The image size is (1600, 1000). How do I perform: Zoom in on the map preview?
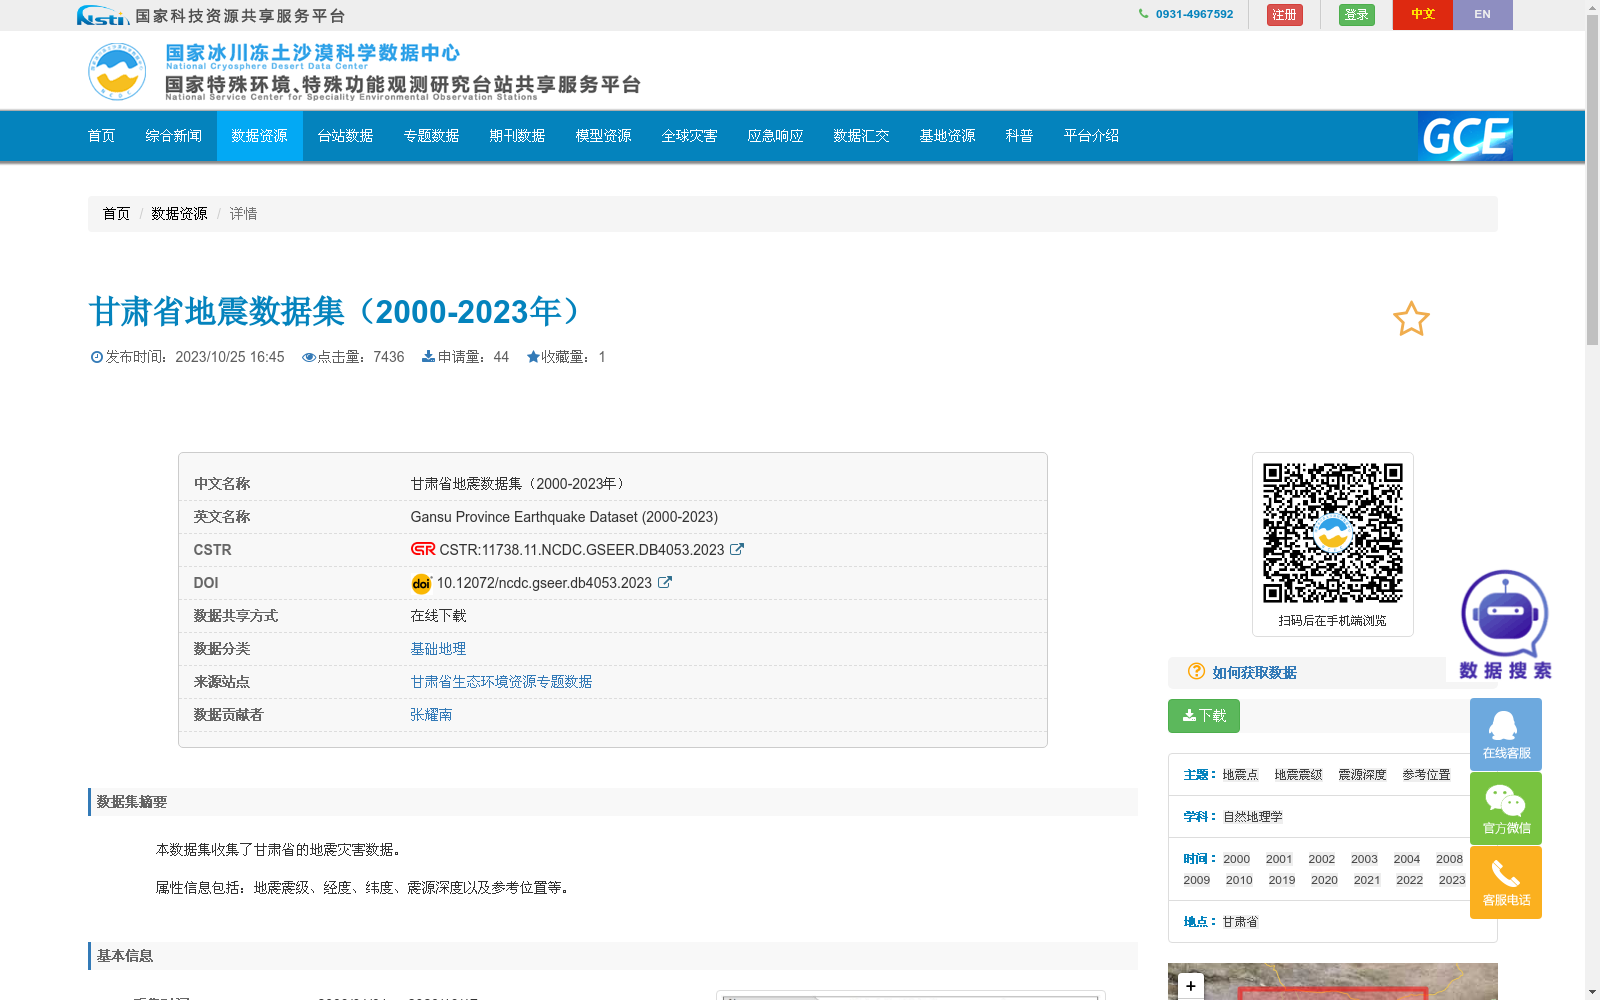(1190, 985)
